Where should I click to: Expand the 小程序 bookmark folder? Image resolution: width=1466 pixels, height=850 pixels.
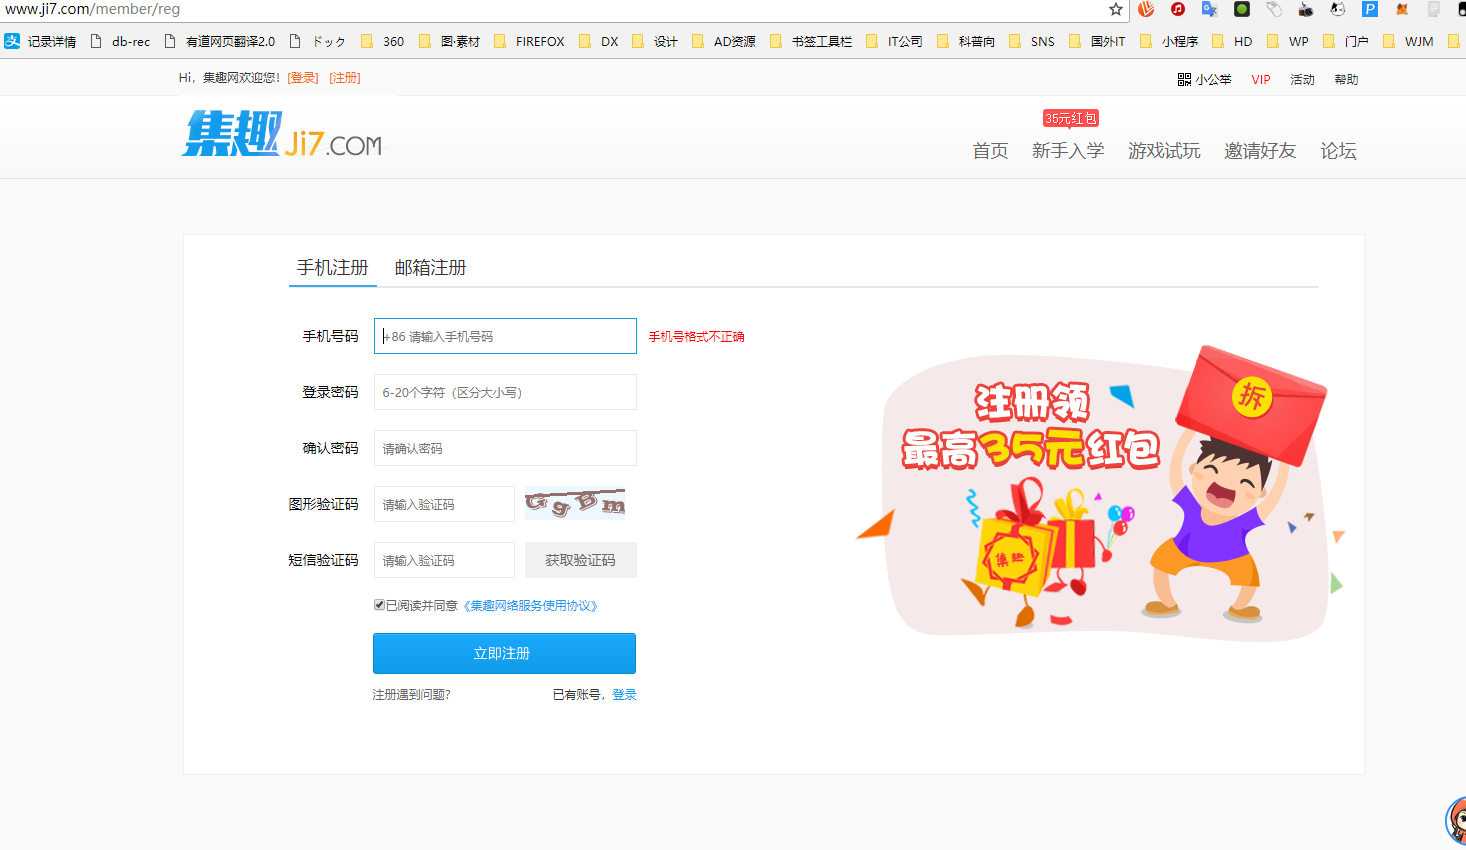click(1169, 41)
